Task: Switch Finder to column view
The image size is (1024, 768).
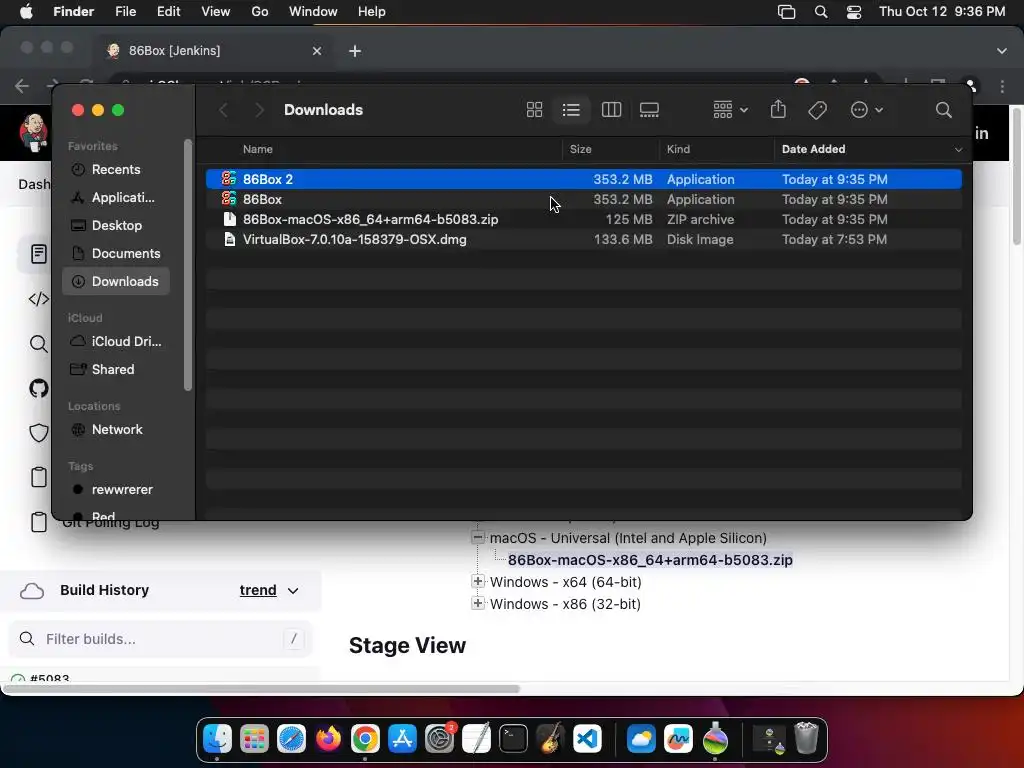Action: (x=611, y=110)
